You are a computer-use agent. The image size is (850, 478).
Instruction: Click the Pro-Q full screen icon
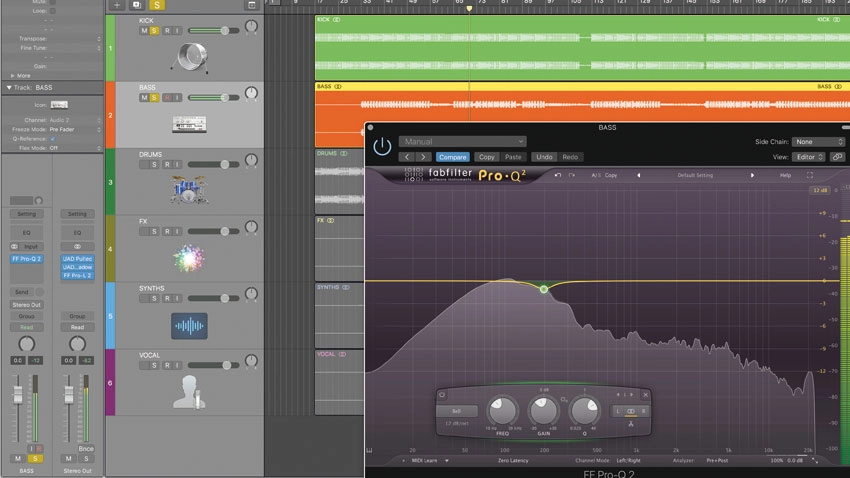[810, 176]
